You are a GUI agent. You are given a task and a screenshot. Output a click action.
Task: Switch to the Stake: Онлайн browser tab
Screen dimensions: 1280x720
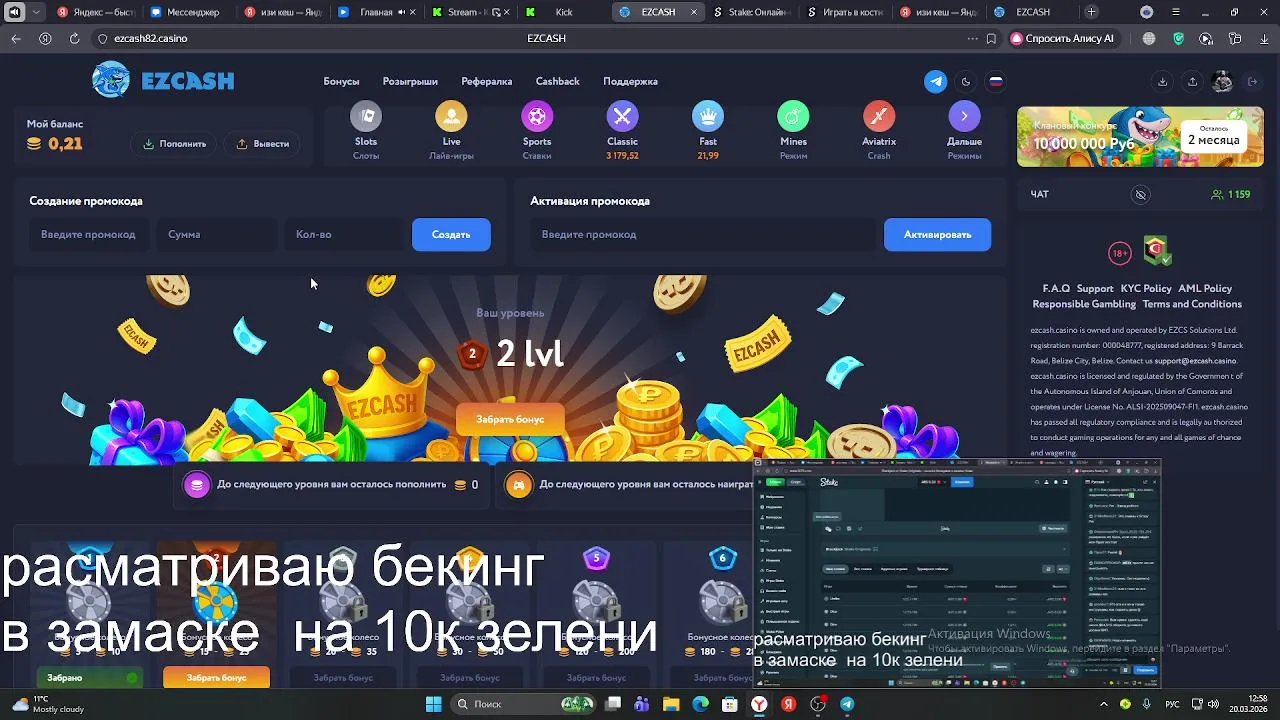point(751,12)
